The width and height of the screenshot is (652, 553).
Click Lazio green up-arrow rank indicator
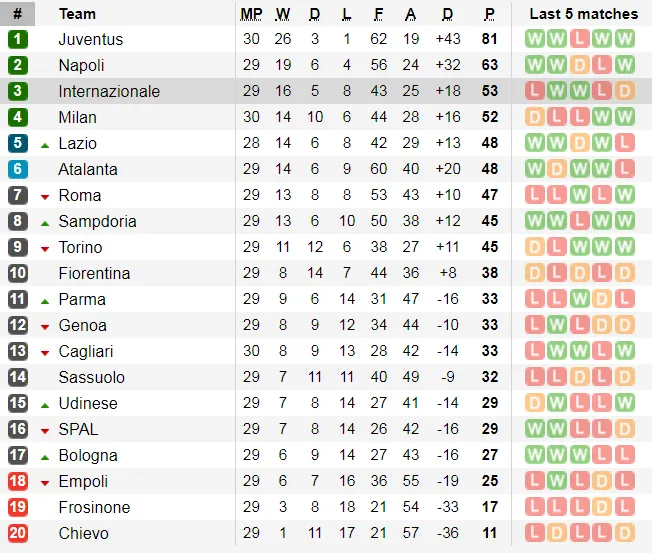pyautogui.click(x=45, y=144)
